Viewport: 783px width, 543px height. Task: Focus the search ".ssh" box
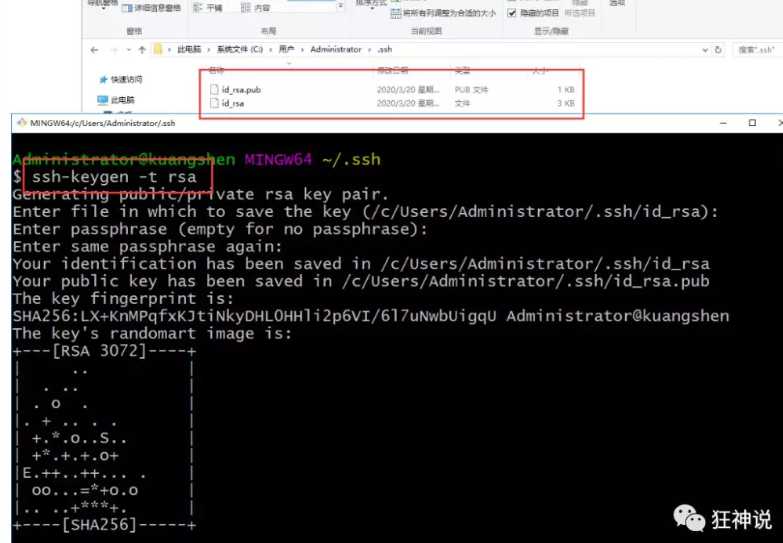click(x=758, y=49)
